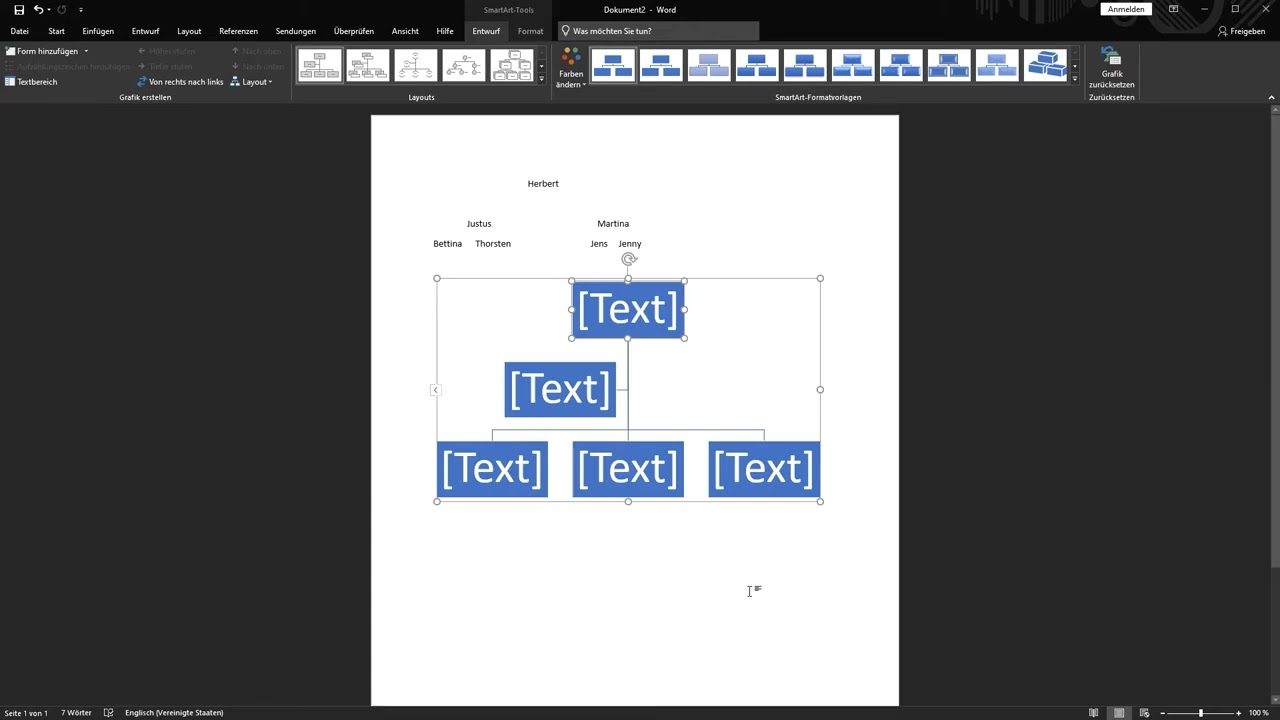
Task: Click the Freigeben share button
Action: 1241,31
